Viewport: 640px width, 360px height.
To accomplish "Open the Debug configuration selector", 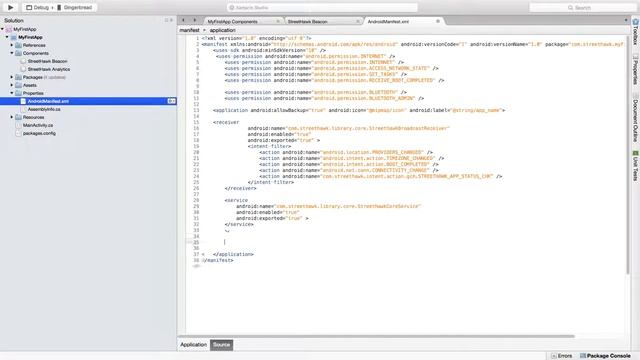I will 37,7.
